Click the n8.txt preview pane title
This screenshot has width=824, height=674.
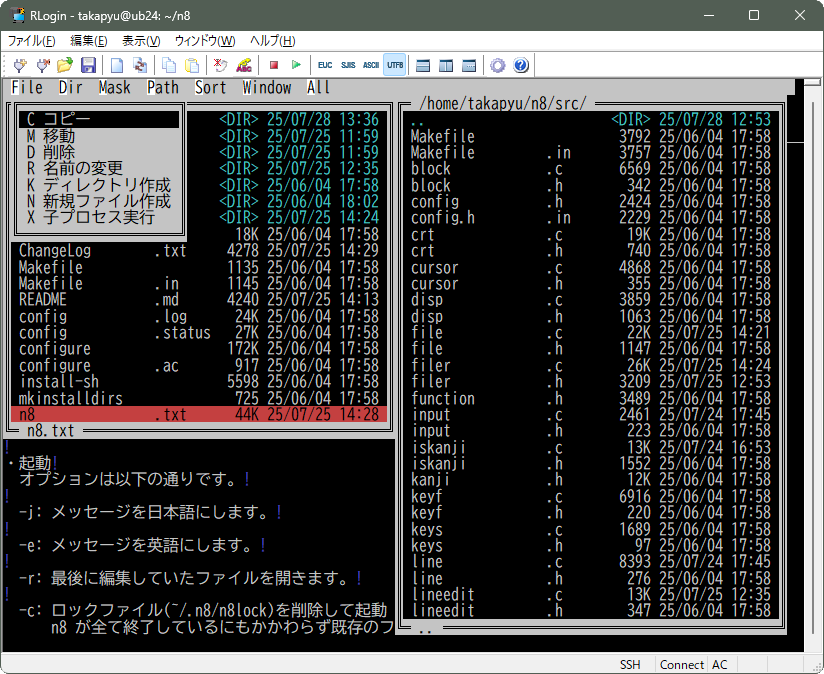(50, 431)
